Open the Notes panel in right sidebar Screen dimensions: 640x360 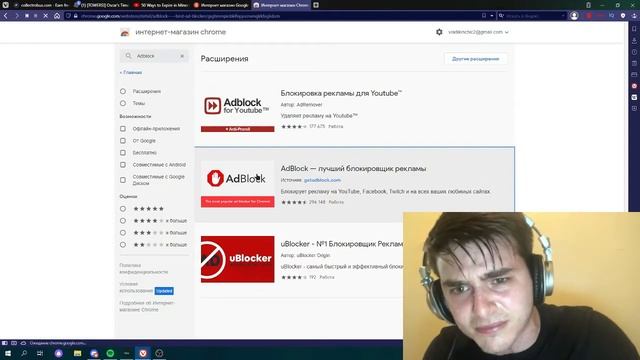coord(634,63)
